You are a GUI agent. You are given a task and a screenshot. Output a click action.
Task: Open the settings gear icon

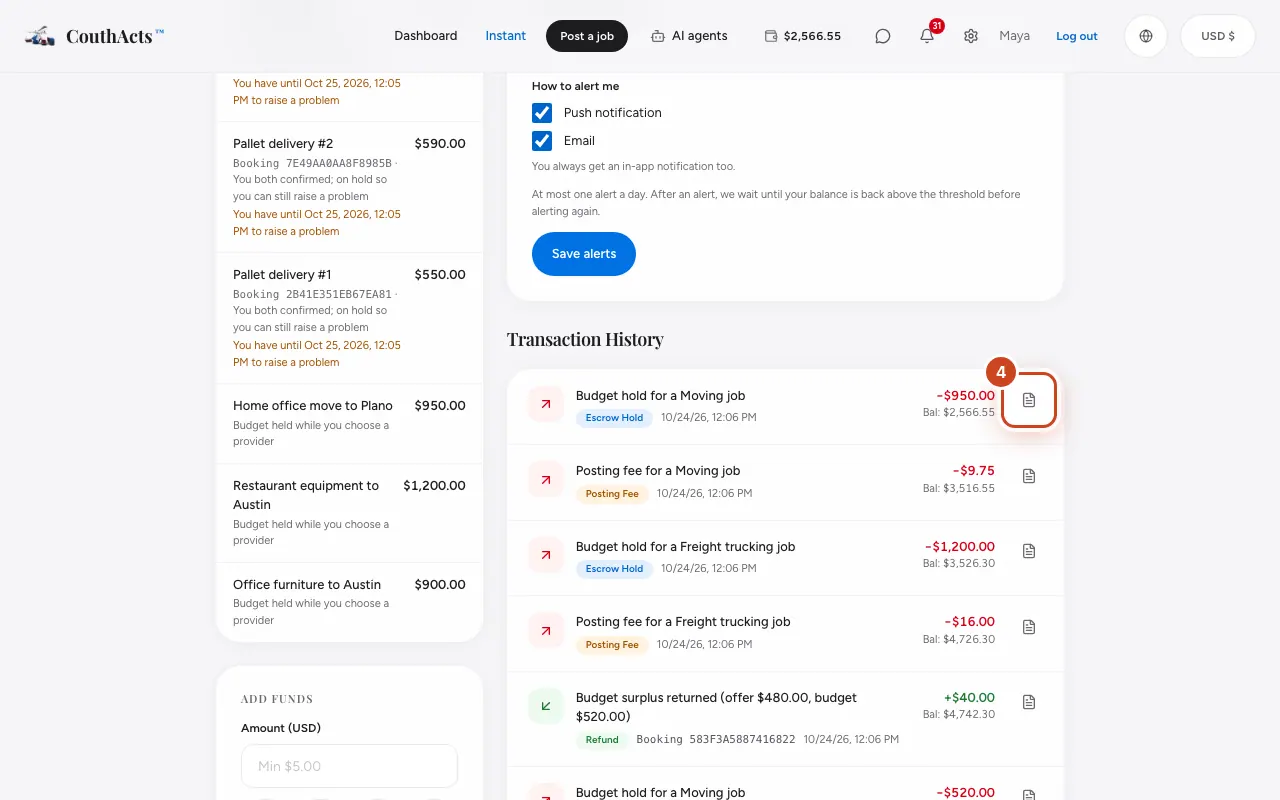click(x=971, y=36)
